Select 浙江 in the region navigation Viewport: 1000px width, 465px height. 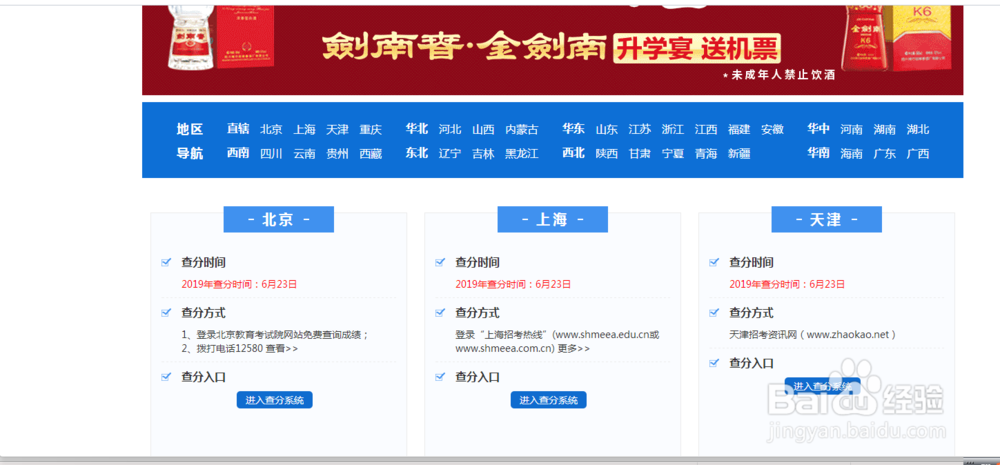[673, 129]
